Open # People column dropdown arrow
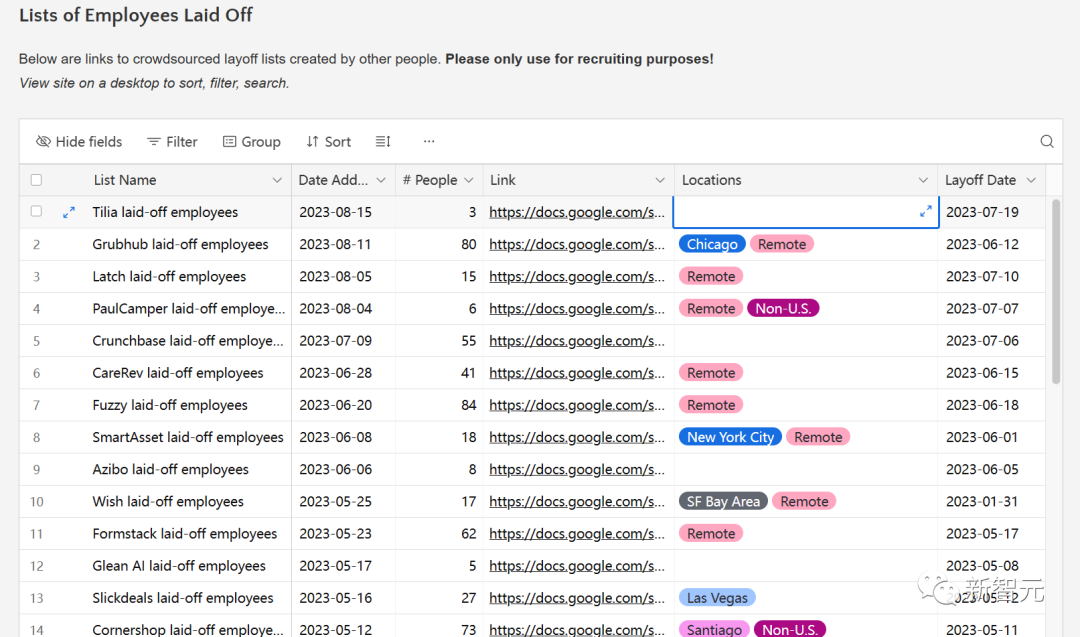 (x=468, y=180)
